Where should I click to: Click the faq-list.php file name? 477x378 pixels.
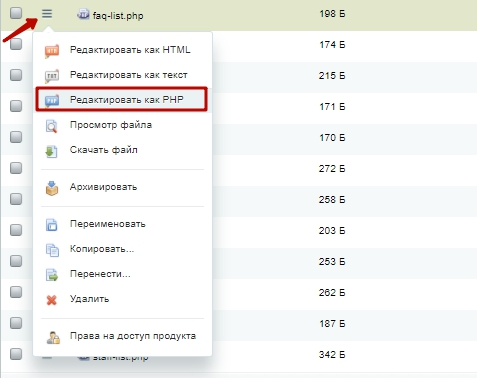[118, 16]
